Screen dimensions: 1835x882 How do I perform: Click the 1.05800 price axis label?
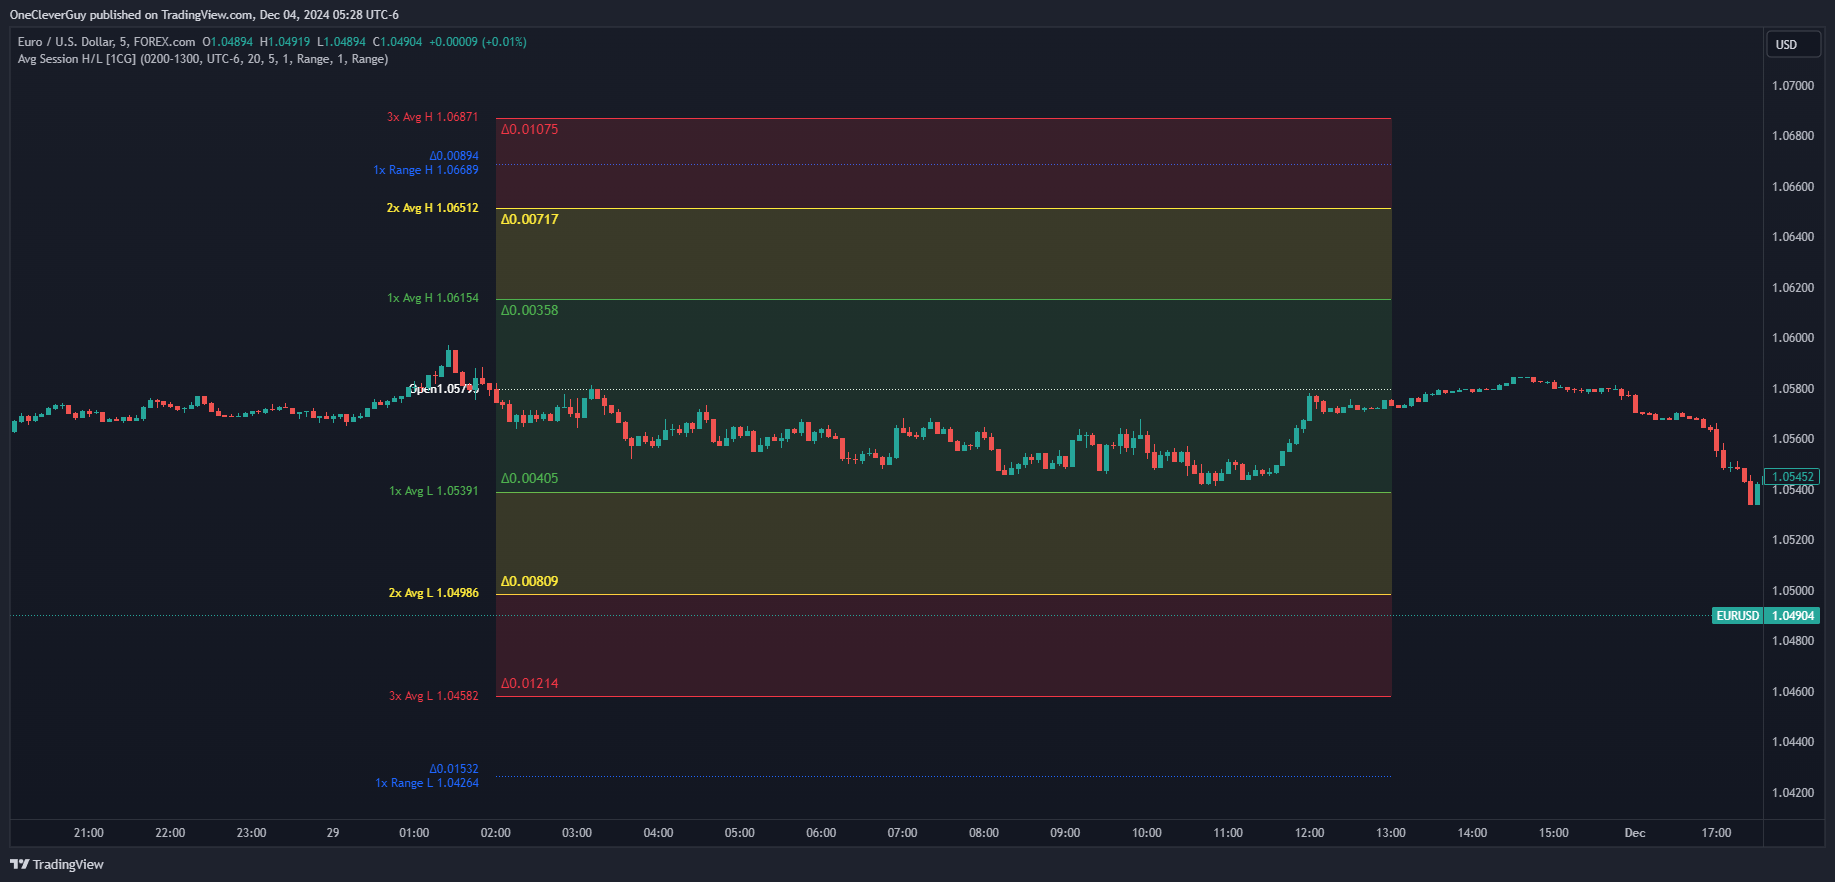[x=1793, y=389]
